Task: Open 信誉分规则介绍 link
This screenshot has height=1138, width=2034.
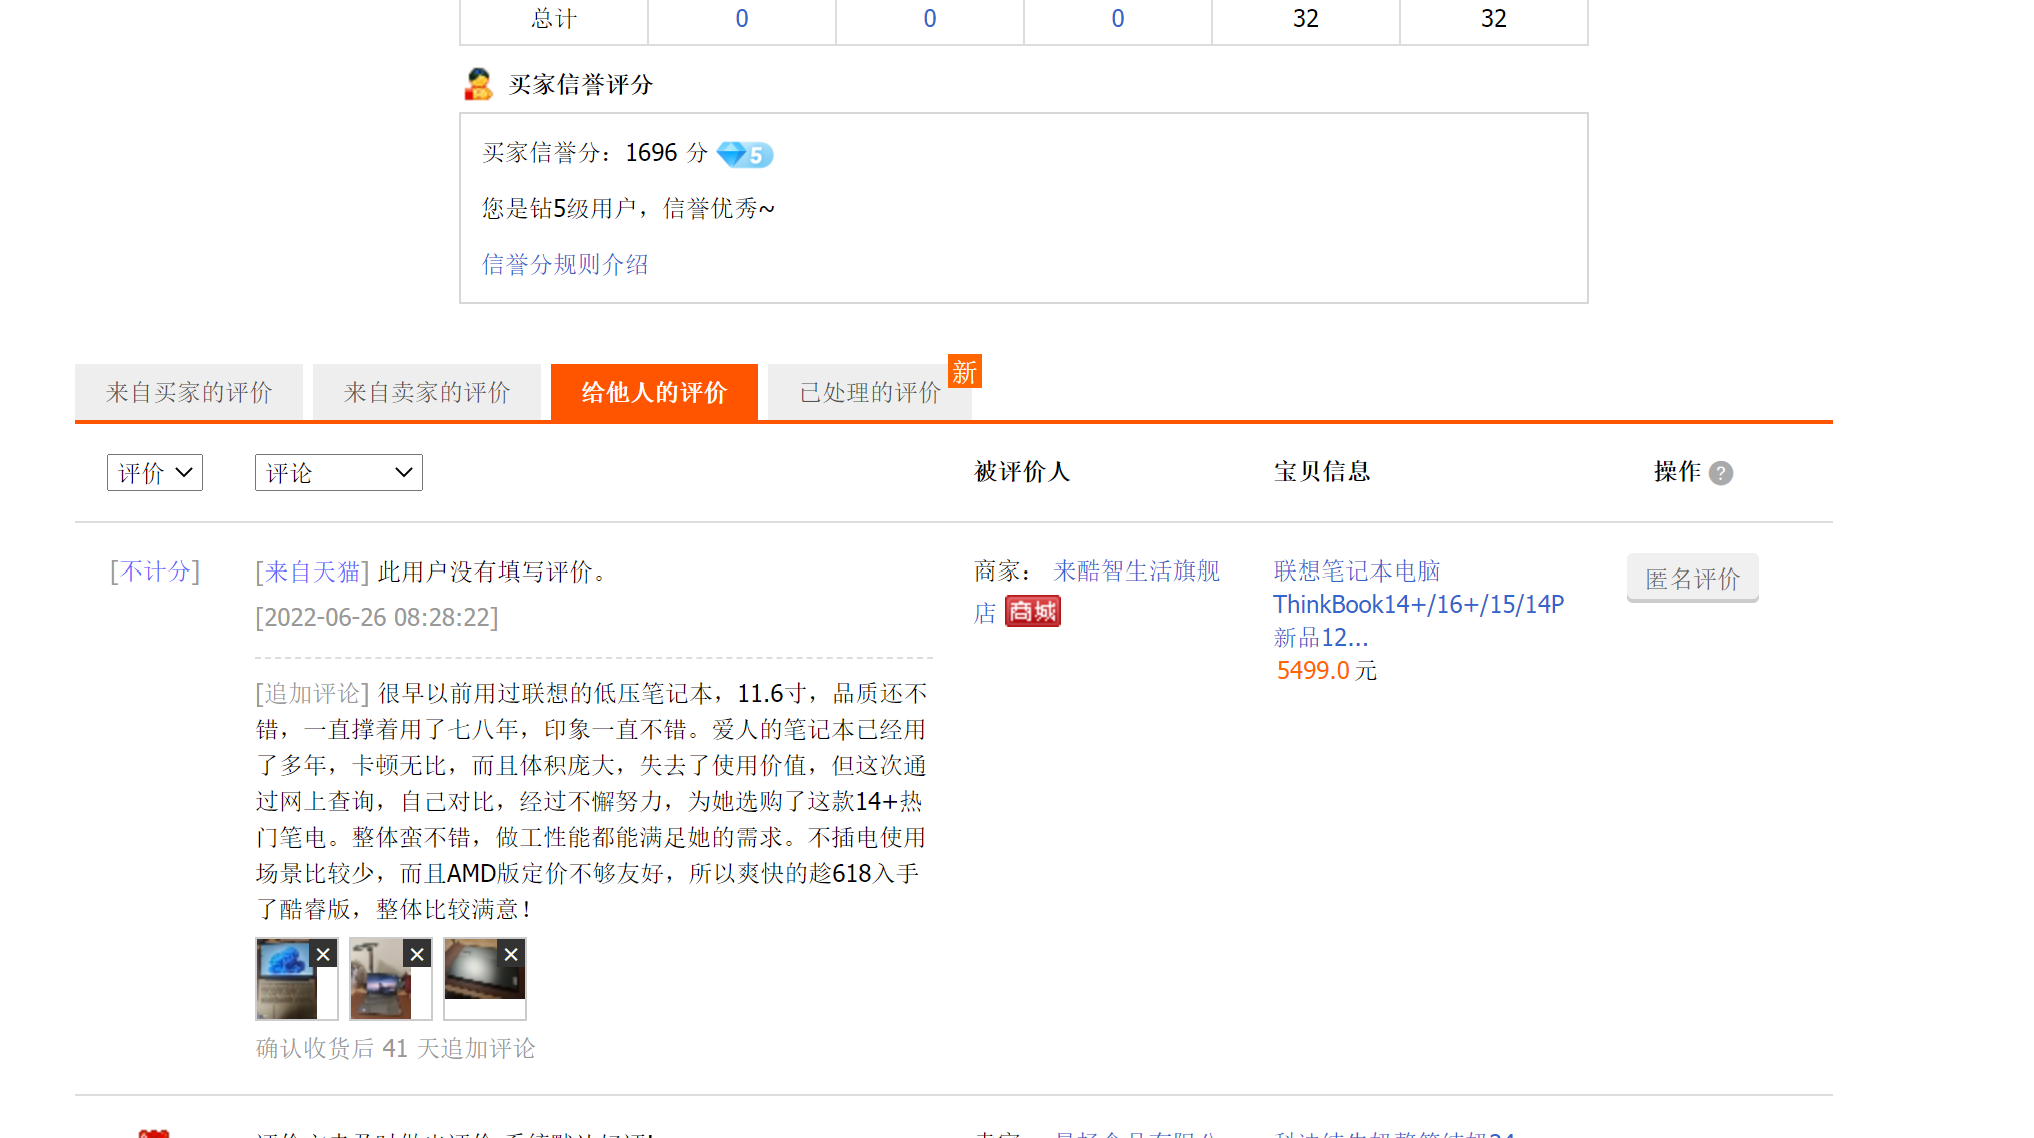Action: coord(565,265)
